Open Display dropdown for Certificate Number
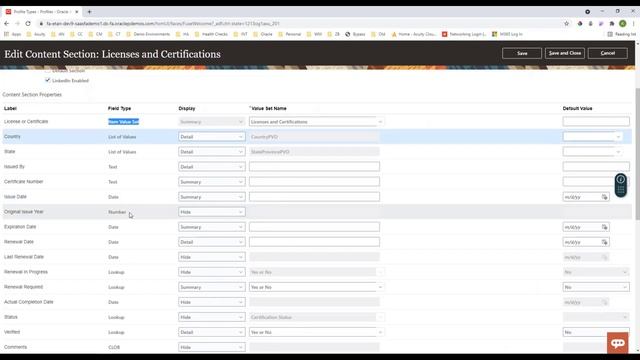640x360 pixels. (x=211, y=182)
